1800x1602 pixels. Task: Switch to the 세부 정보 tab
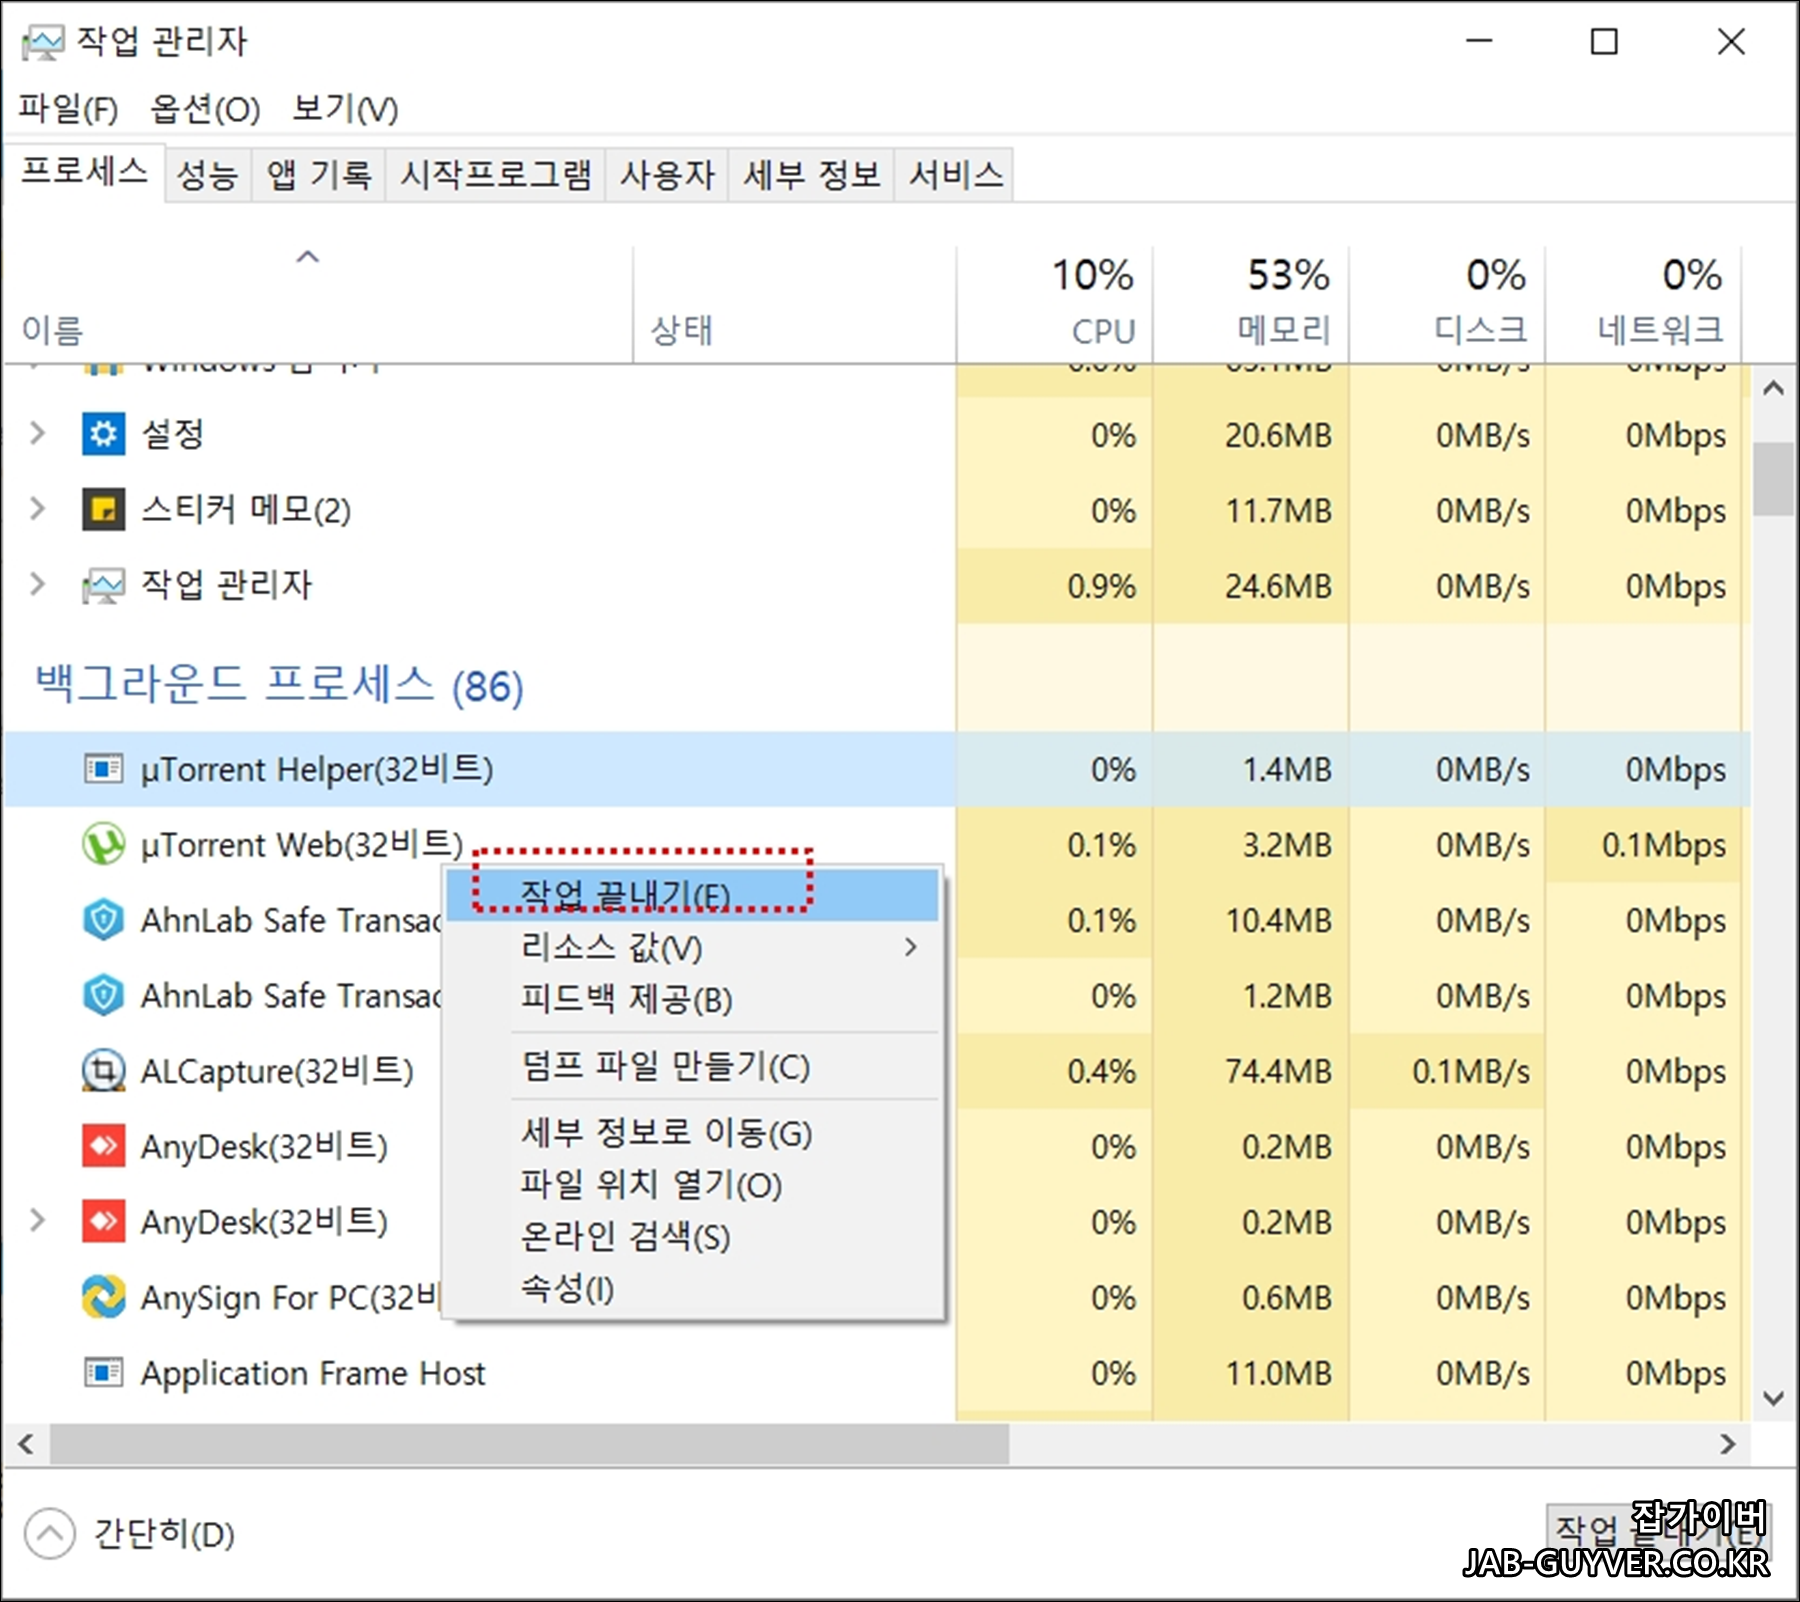point(811,176)
